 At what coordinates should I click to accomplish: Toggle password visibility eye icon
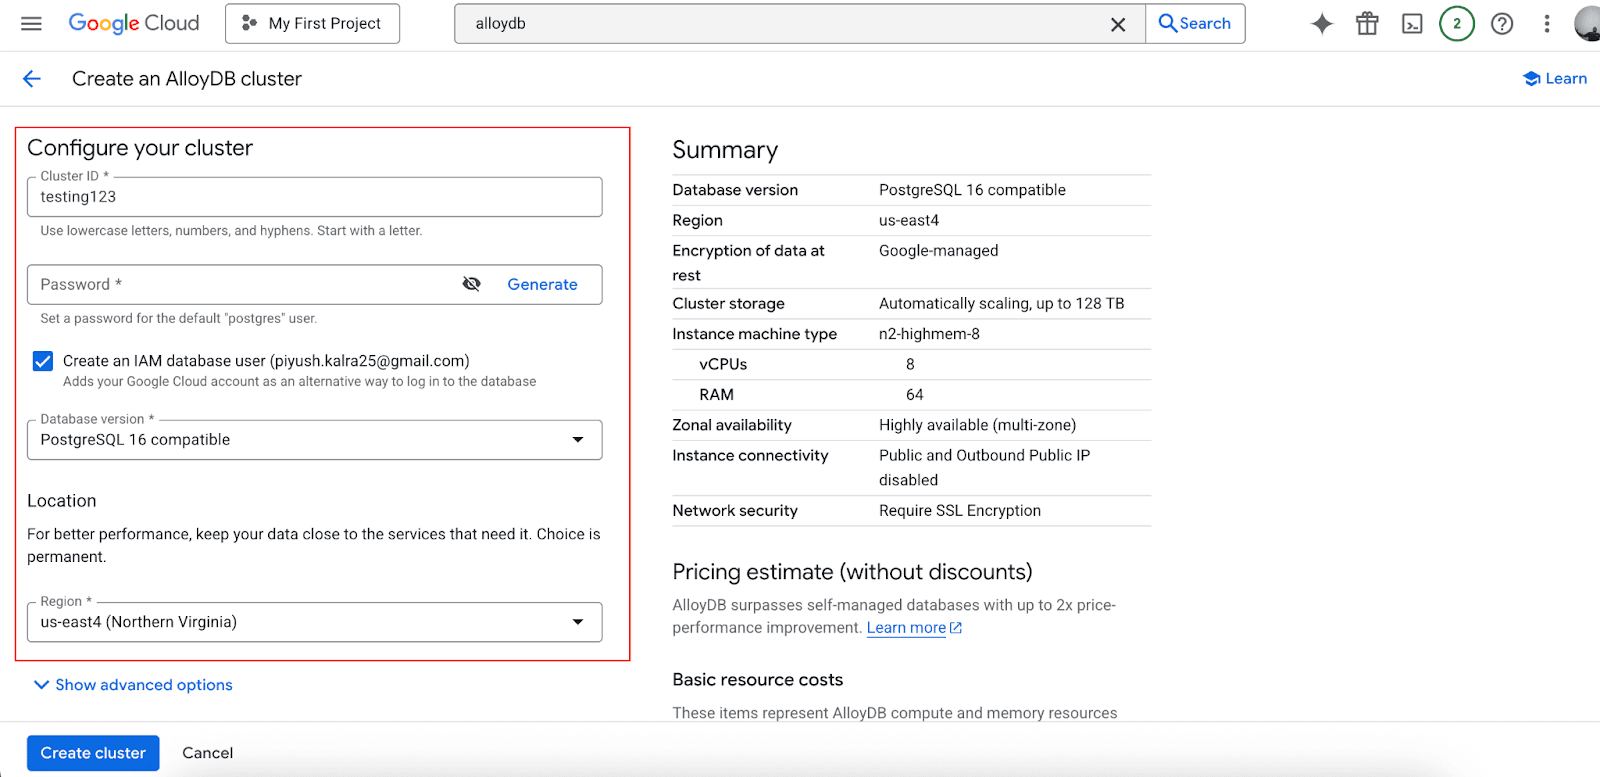tap(472, 284)
